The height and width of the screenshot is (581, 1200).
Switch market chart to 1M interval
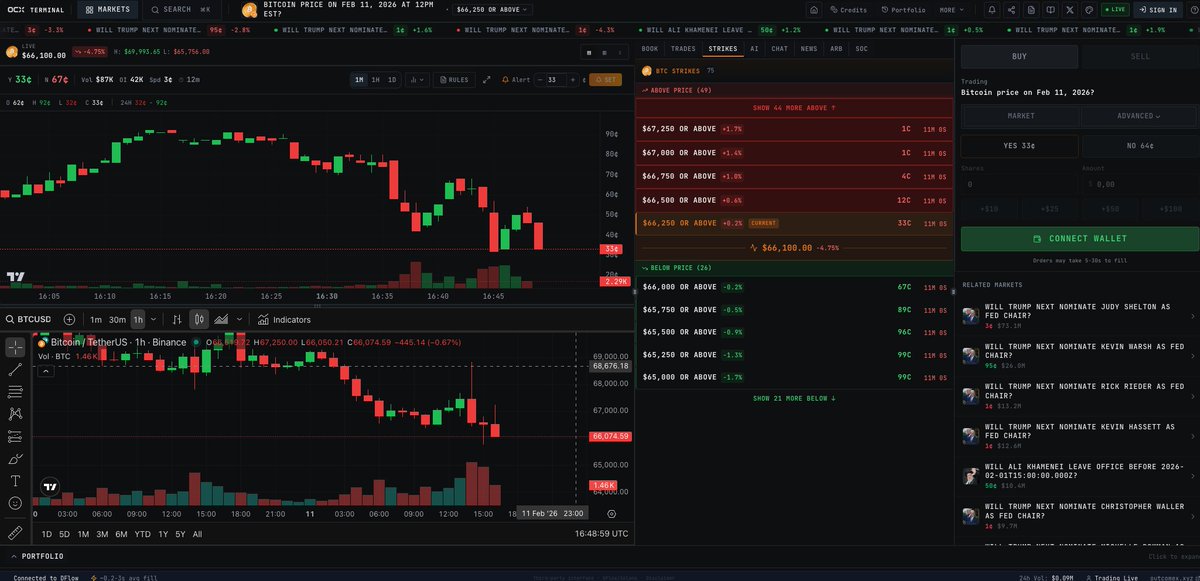pyautogui.click(x=359, y=80)
